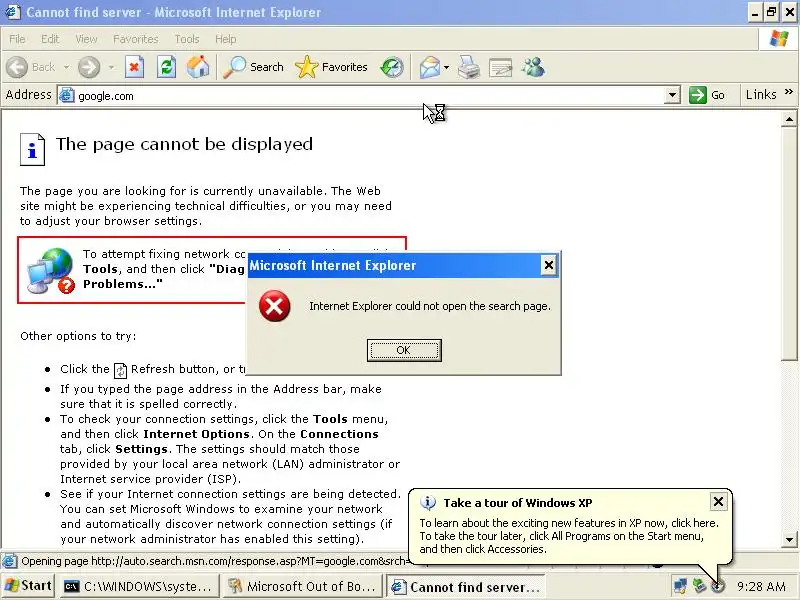
Task: Switch to Microsoft Out of Box taskbar item
Action: coord(303,586)
